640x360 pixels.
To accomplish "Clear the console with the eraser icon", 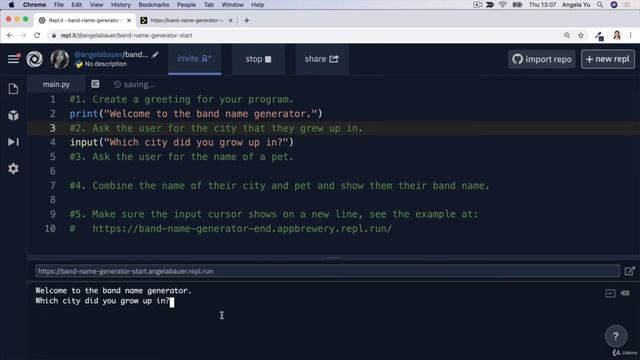I will [625, 293].
